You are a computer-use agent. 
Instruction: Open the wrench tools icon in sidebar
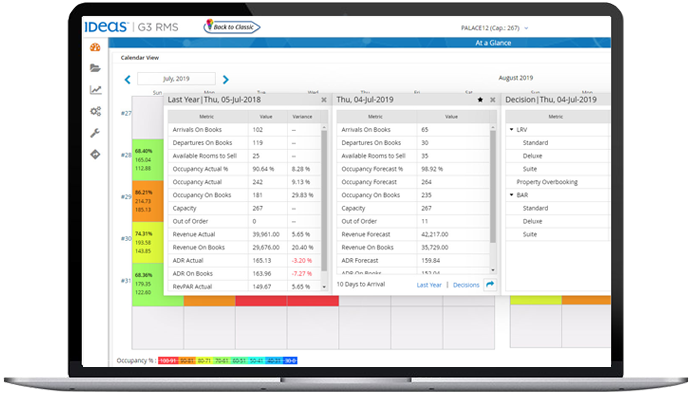tap(95, 133)
